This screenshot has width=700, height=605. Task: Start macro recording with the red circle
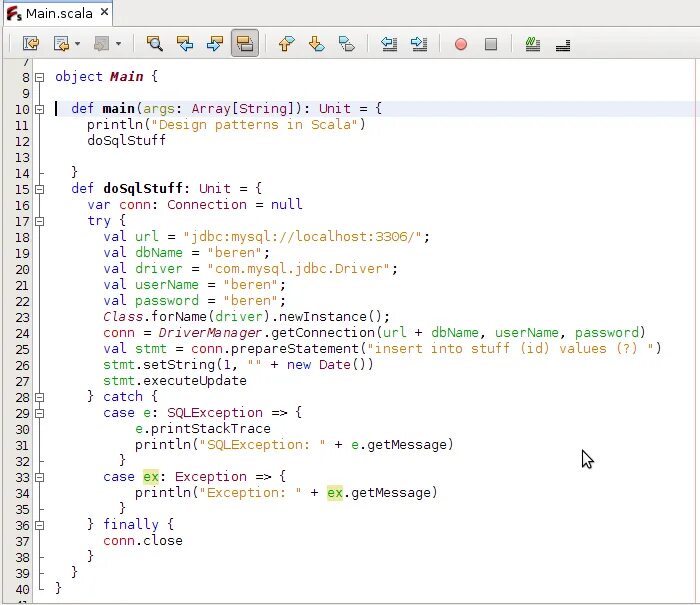coord(461,44)
